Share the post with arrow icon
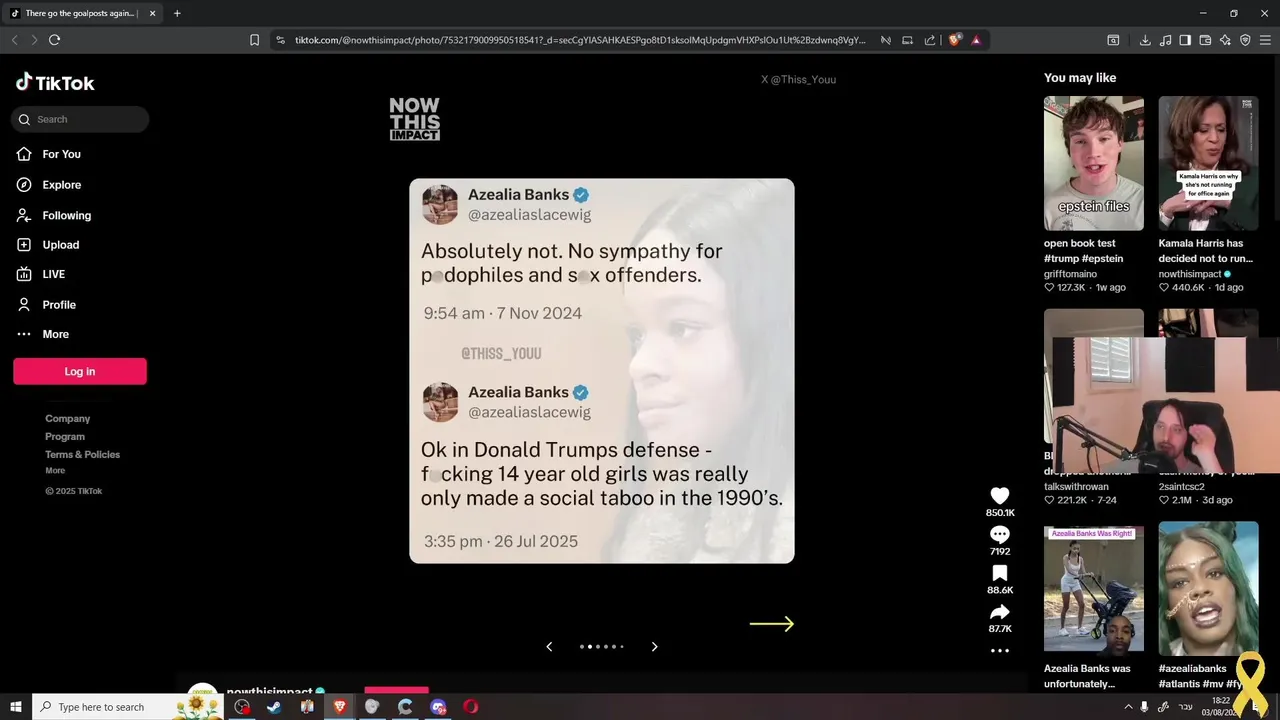1280x720 pixels. 1000,612
